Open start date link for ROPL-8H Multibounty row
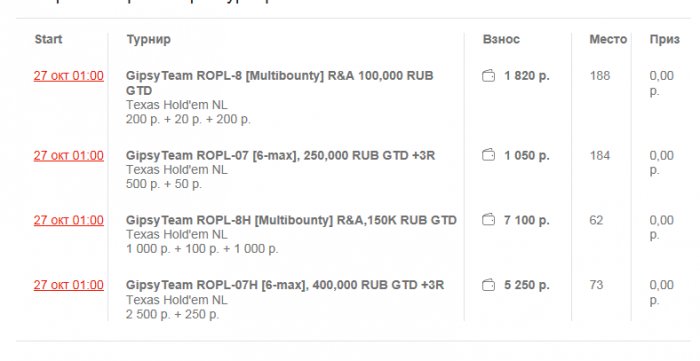This screenshot has height=361, width=700. (x=69, y=220)
